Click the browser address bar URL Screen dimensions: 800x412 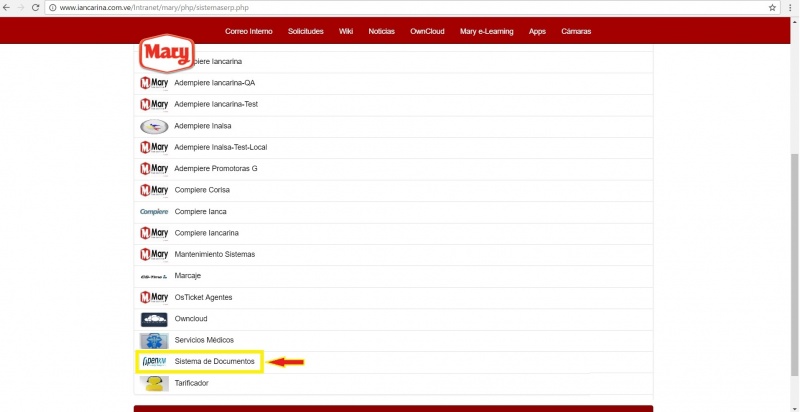[154, 8]
